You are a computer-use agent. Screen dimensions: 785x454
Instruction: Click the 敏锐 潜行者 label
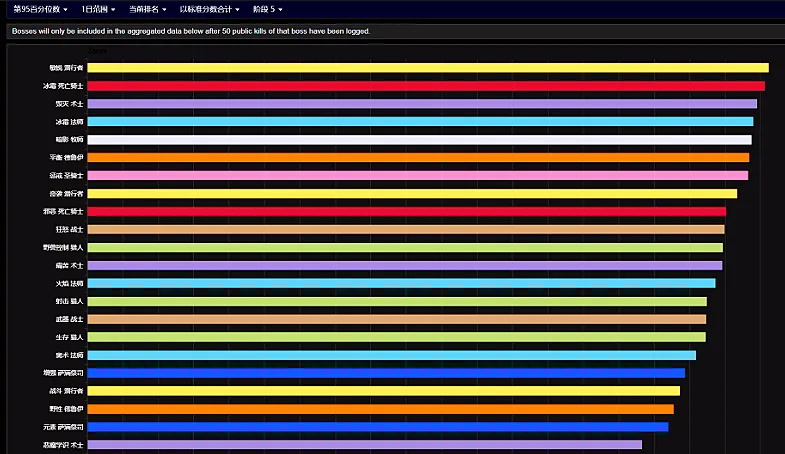pyautogui.click(x=66, y=68)
